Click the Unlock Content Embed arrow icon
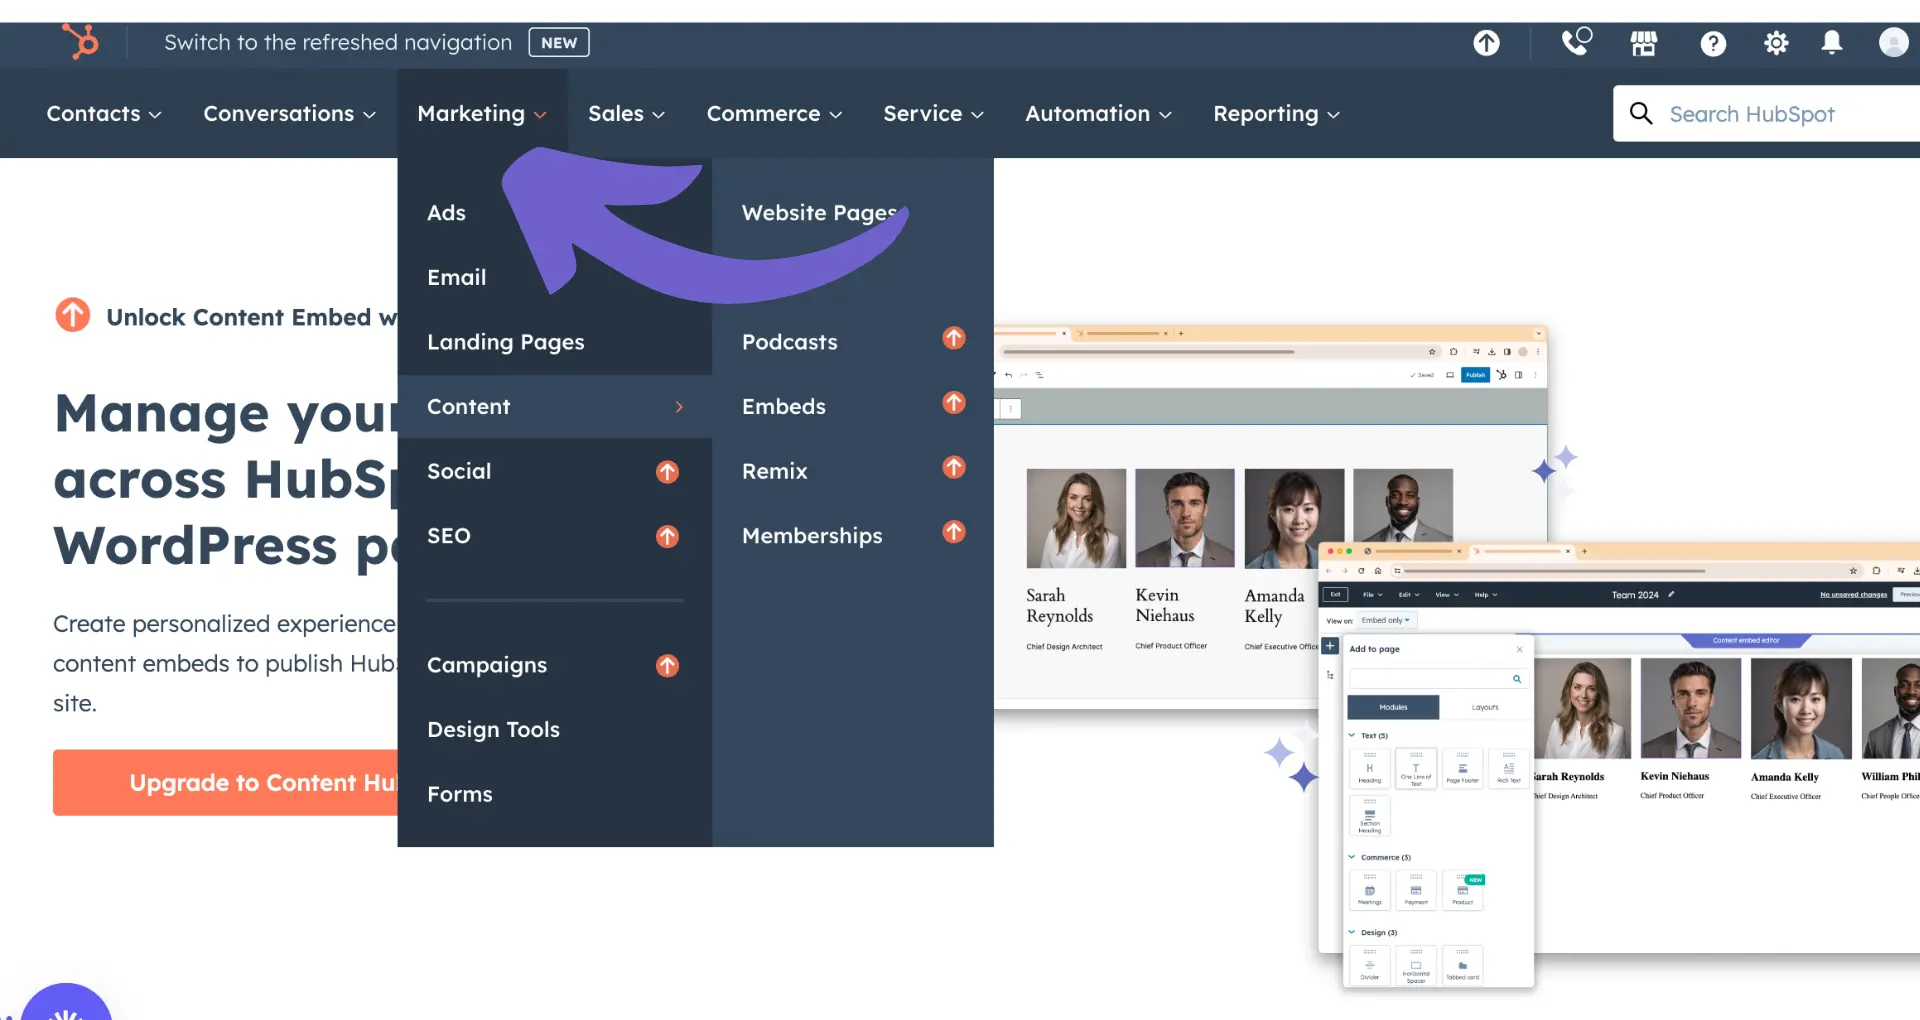 (x=72, y=315)
